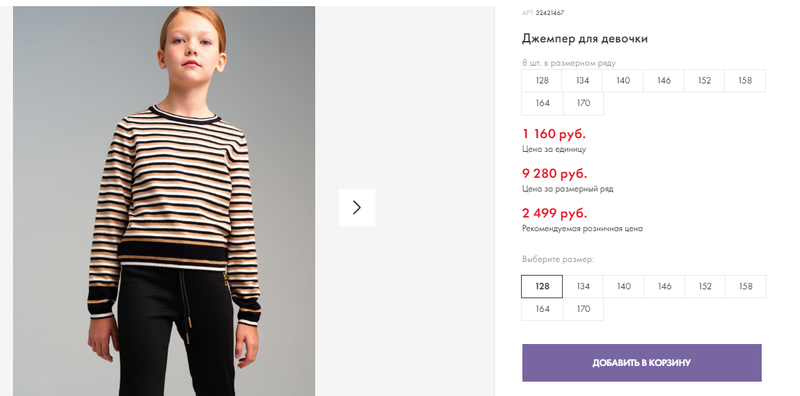Viewport: 800px width, 396px height.
Task: Choose size 152 in size selector
Action: (x=705, y=286)
